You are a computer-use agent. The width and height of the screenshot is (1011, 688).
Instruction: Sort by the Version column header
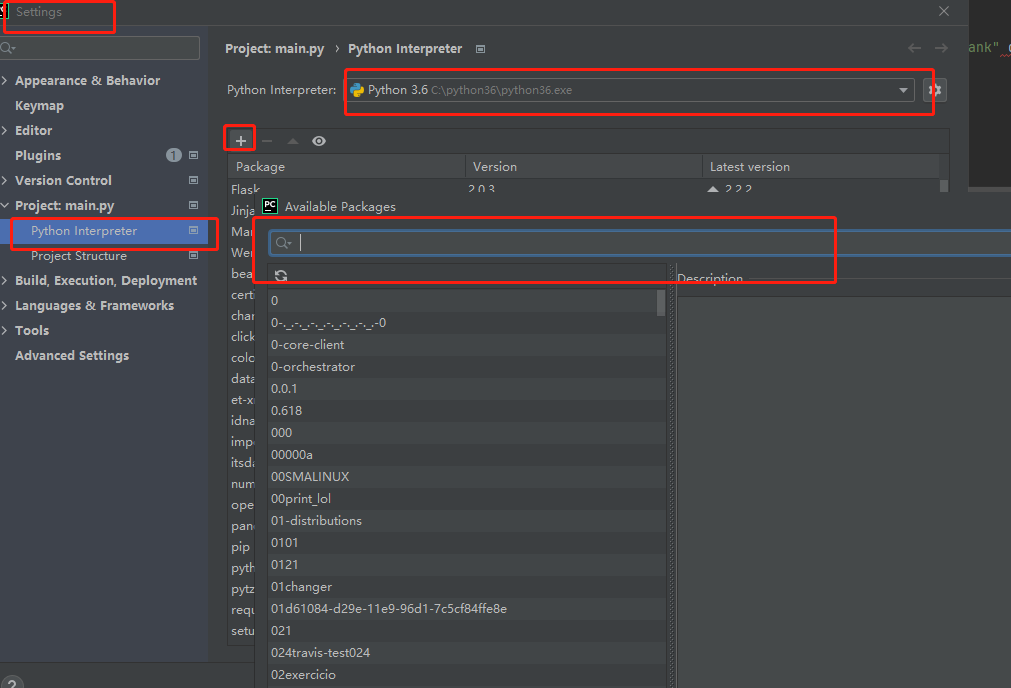pyautogui.click(x=584, y=166)
